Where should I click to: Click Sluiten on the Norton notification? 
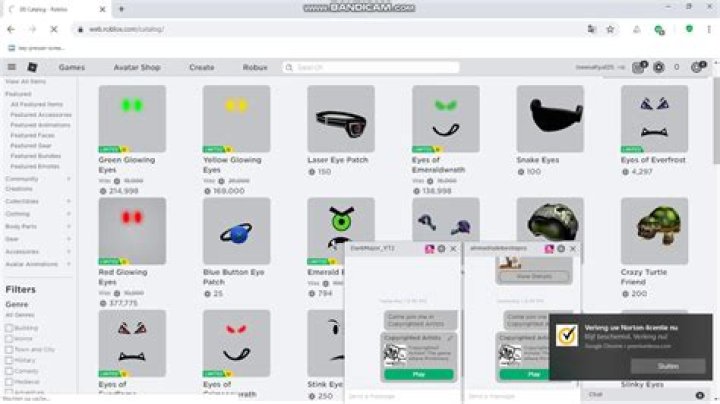click(x=681, y=366)
